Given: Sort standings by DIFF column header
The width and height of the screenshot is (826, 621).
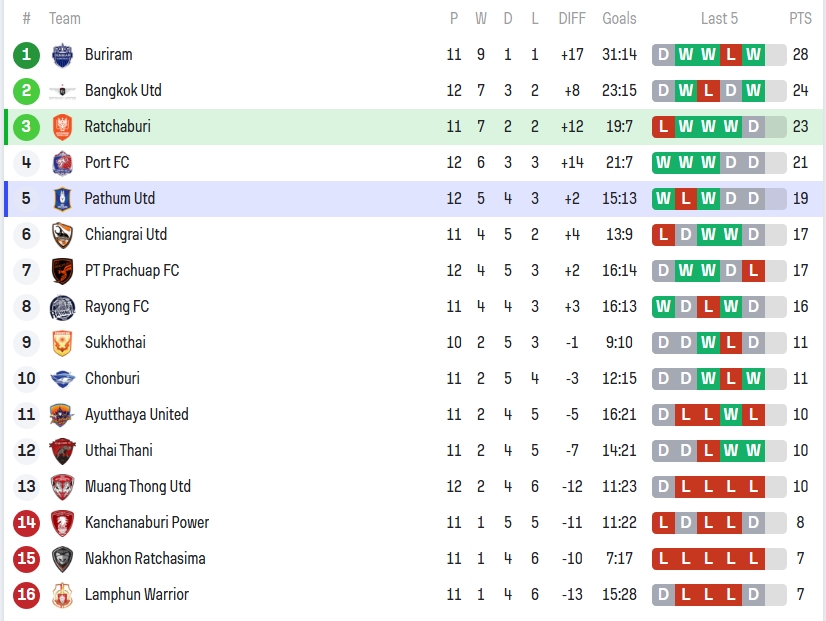Looking at the screenshot, I should [572, 18].
